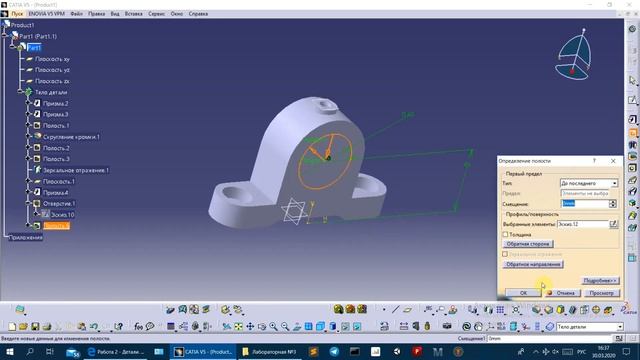The image size is (640, 360).
Task: Click the Выбранные элементы field Эскиз.12
Action: [x=583, y=224]
